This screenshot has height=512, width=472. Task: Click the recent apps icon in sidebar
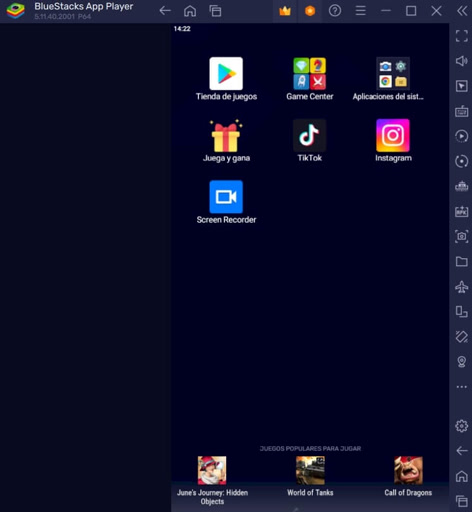coord(462,501)
